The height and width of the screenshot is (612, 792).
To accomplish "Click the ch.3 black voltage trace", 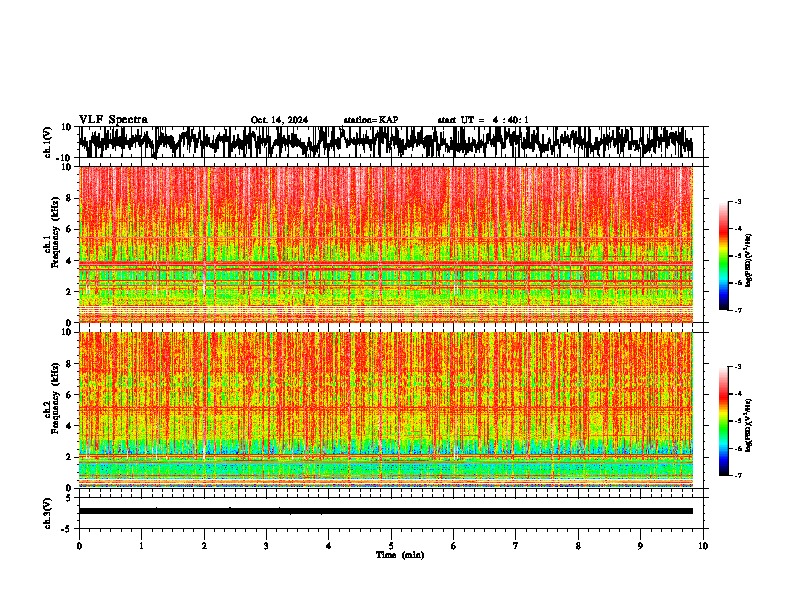I will (385, 511).
